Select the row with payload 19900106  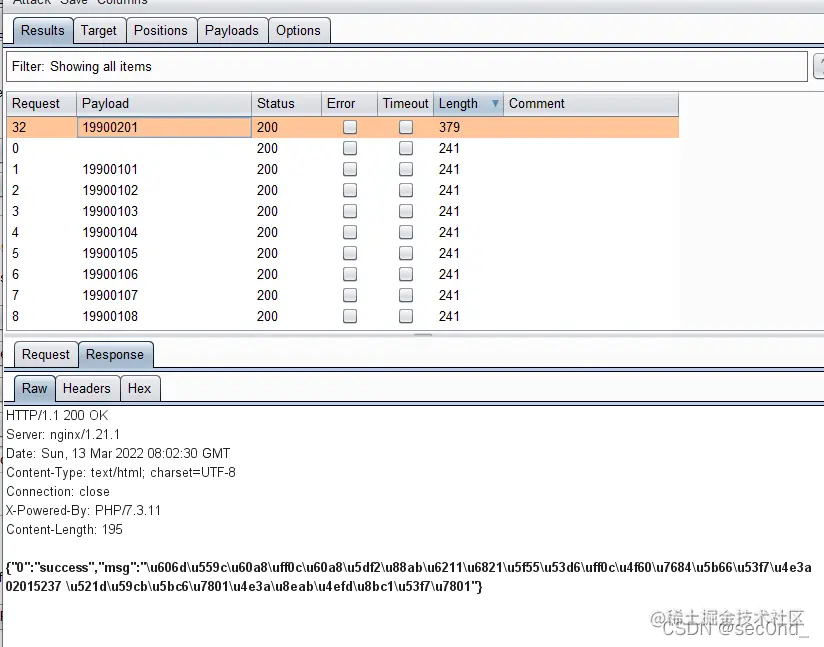click(343, 274)
